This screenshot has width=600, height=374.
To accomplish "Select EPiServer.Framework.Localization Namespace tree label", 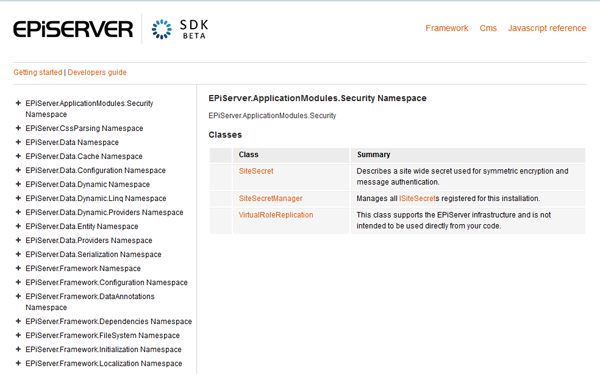I will click(104, 363).
